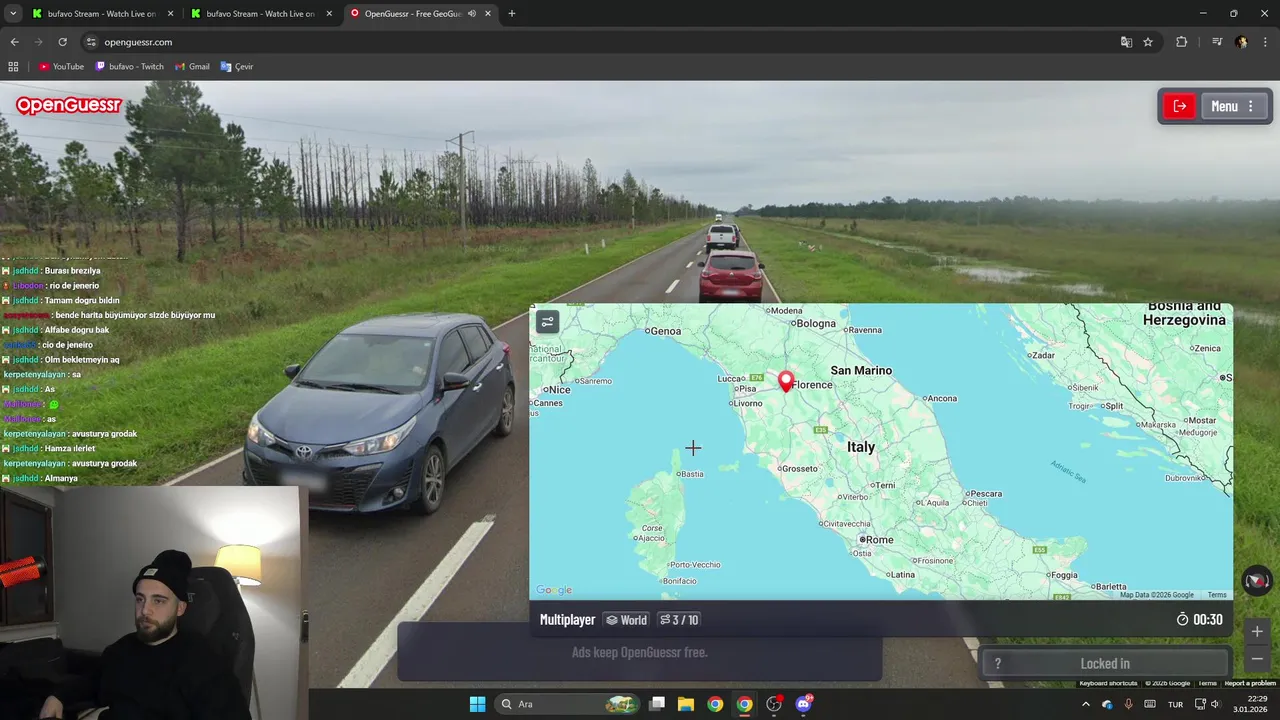Click the Google logo on guess map

(554, 590)
